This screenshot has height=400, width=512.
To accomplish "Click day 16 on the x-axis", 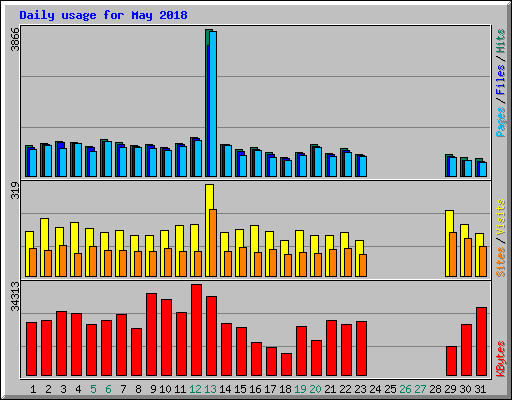I will click(x=255, y=389).
